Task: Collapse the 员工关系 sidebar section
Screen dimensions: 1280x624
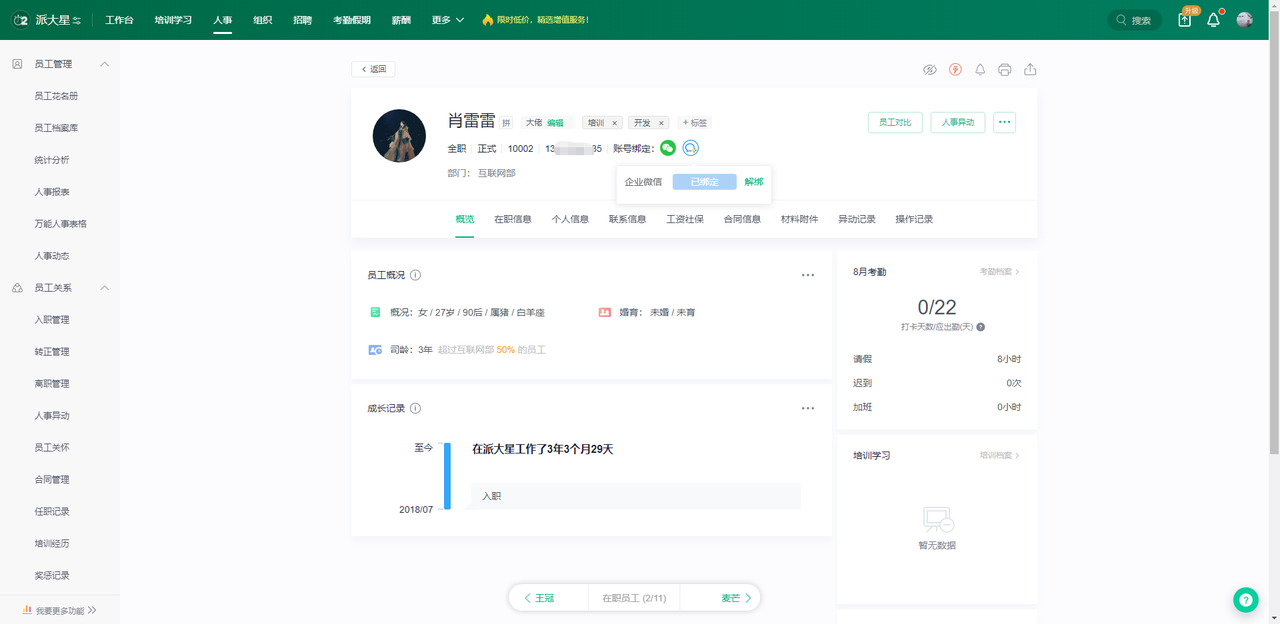Action: [105, 288]
